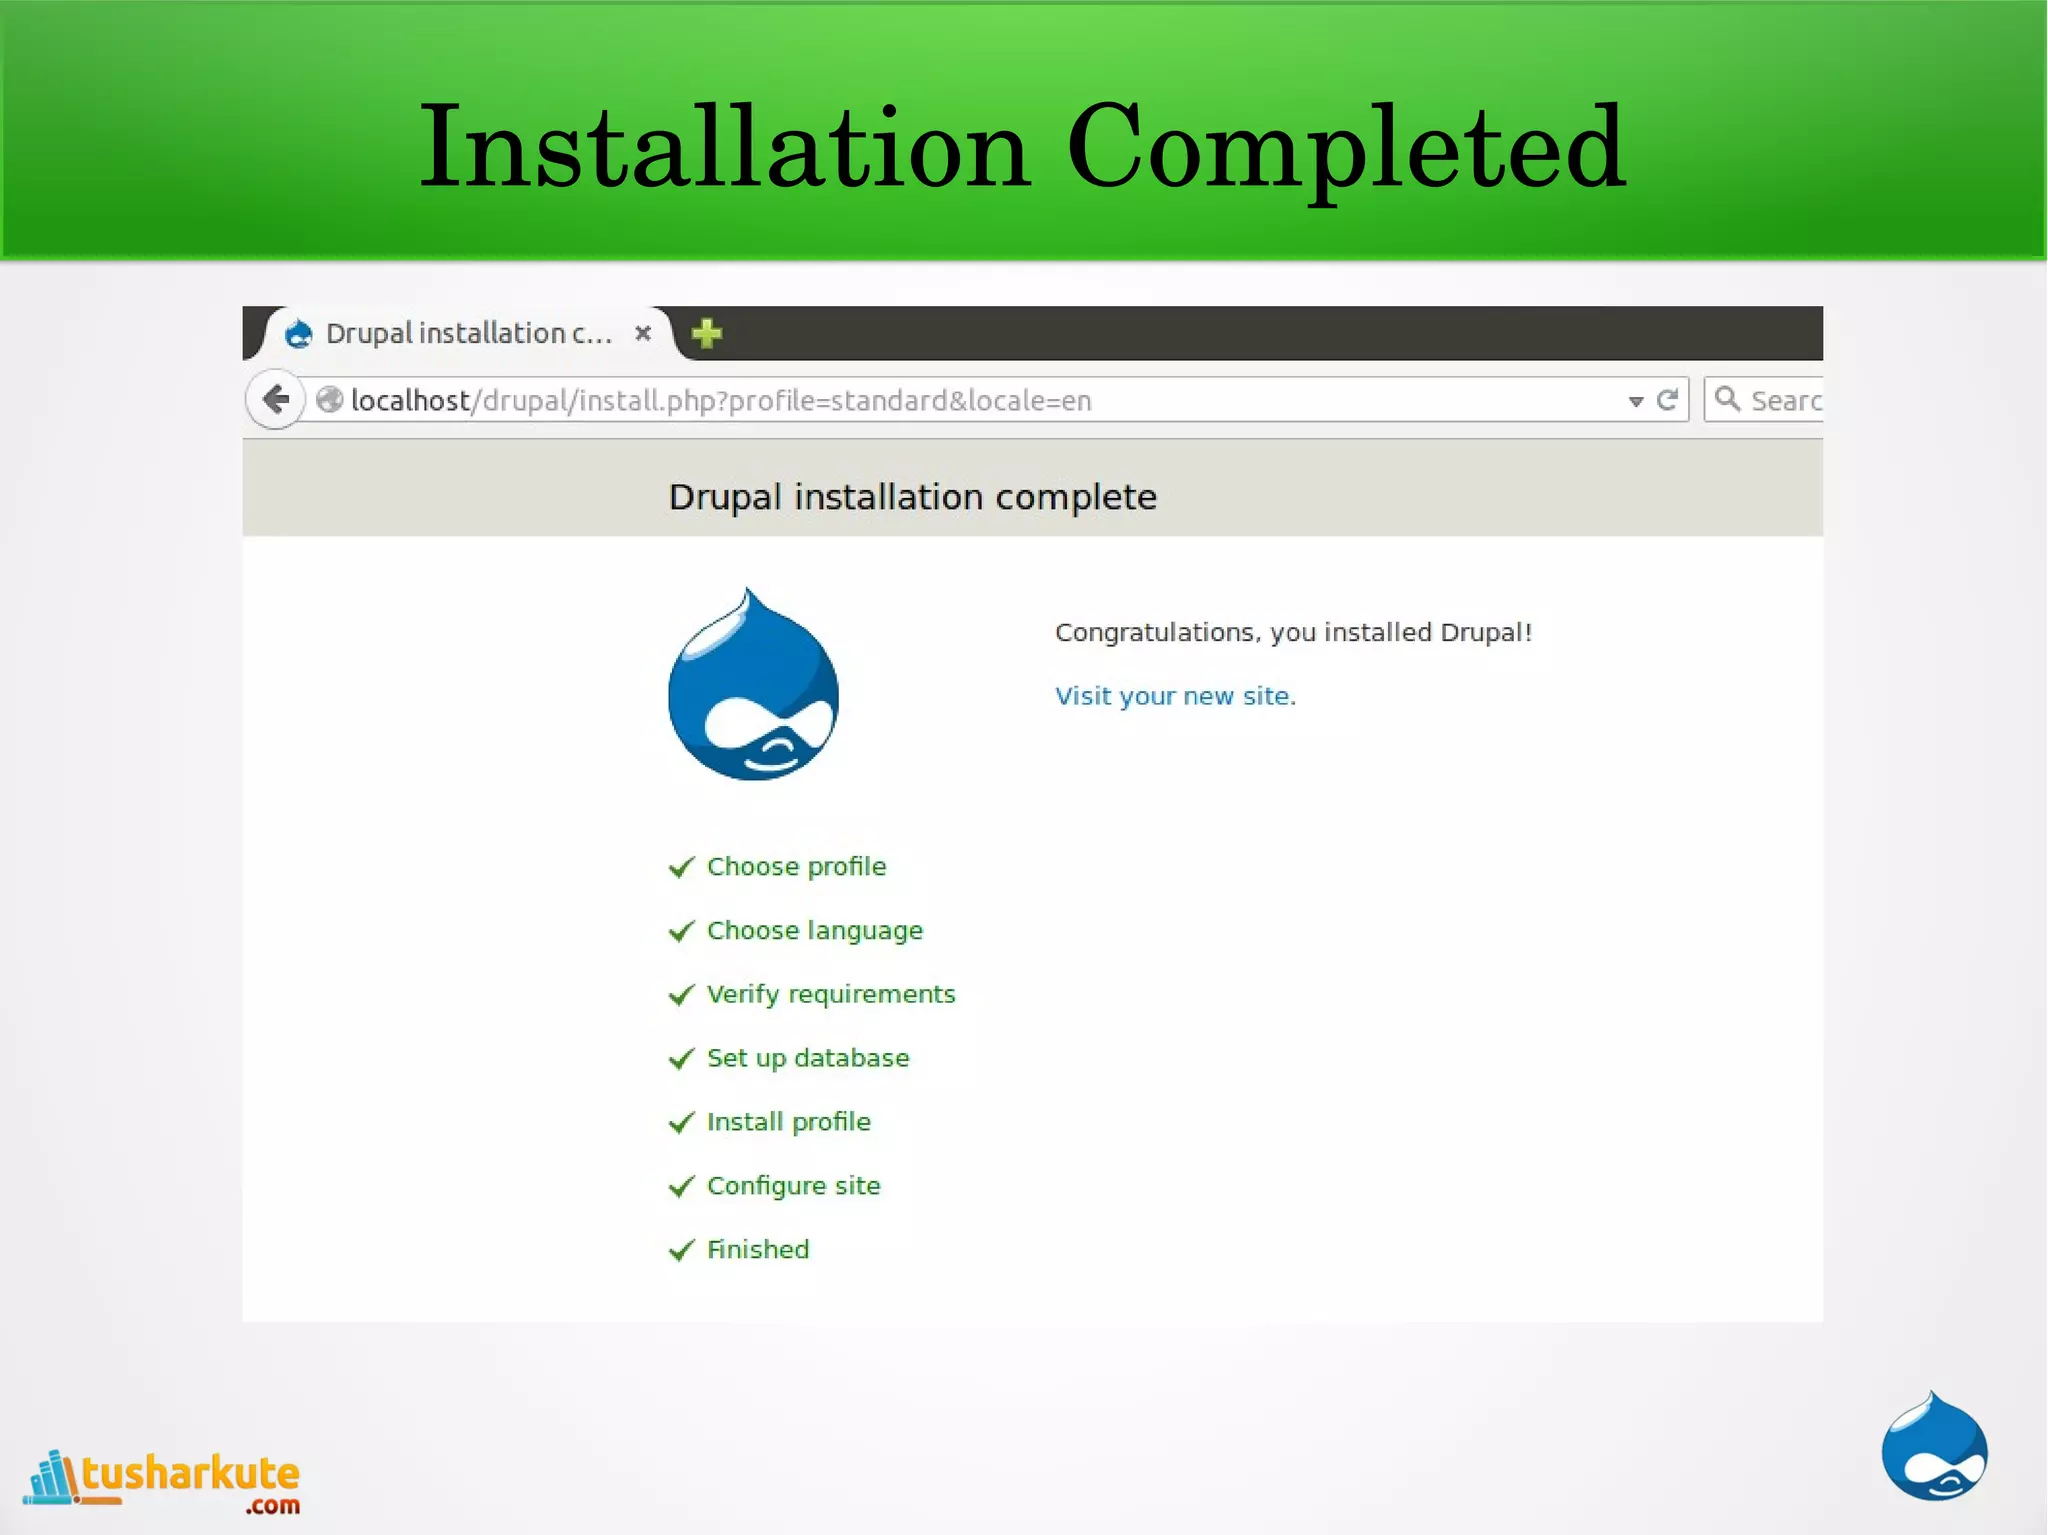Click the Configure site step
Image resolution: width=2048 pixels, height=1535 pixels.
coord(793,1186)
